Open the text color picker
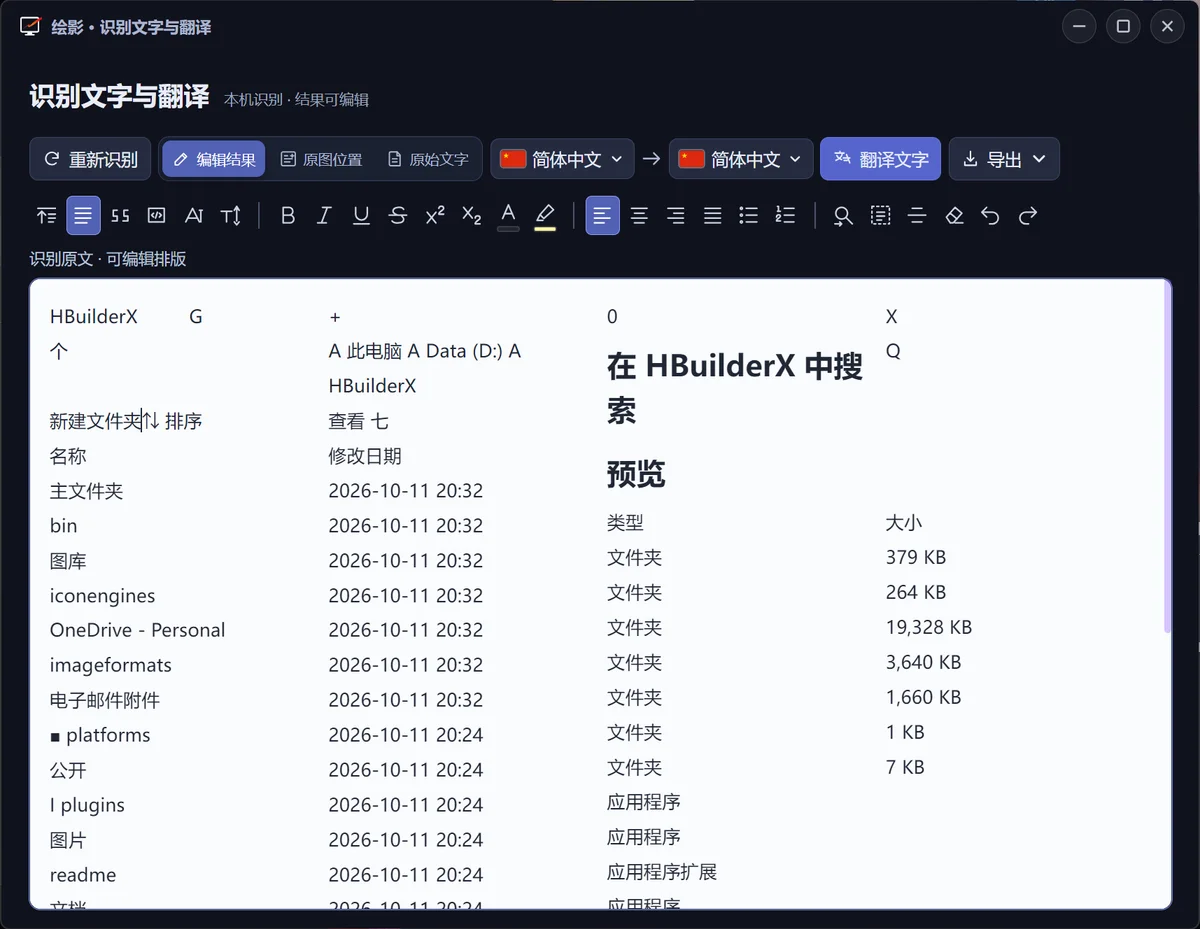 pos(508,215)
